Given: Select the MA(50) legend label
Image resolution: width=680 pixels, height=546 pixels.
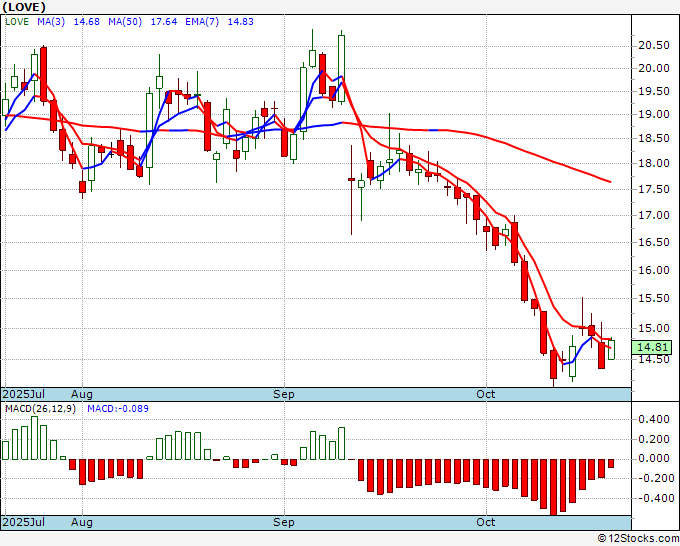Looking at the screenshot, I should click(125, 22).
